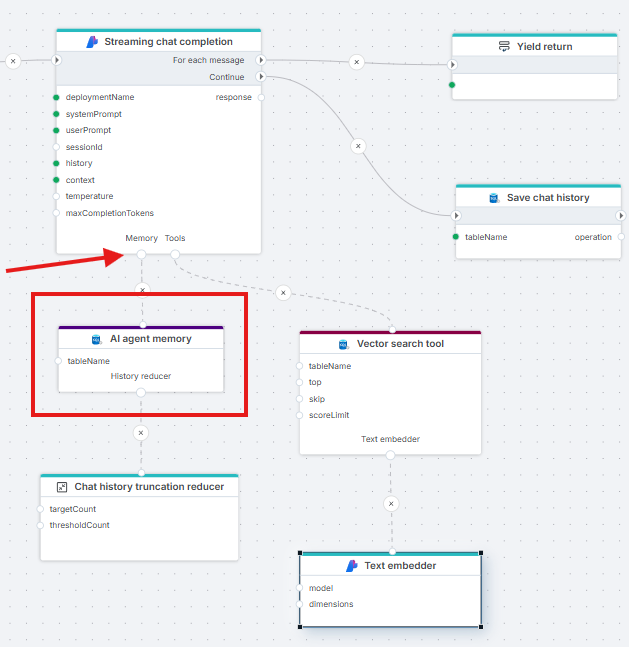Viewport: 629px width, 647px height.
Task: Select the AI agent memory node title
Action: pyautogui.click(x=151, y=339)
